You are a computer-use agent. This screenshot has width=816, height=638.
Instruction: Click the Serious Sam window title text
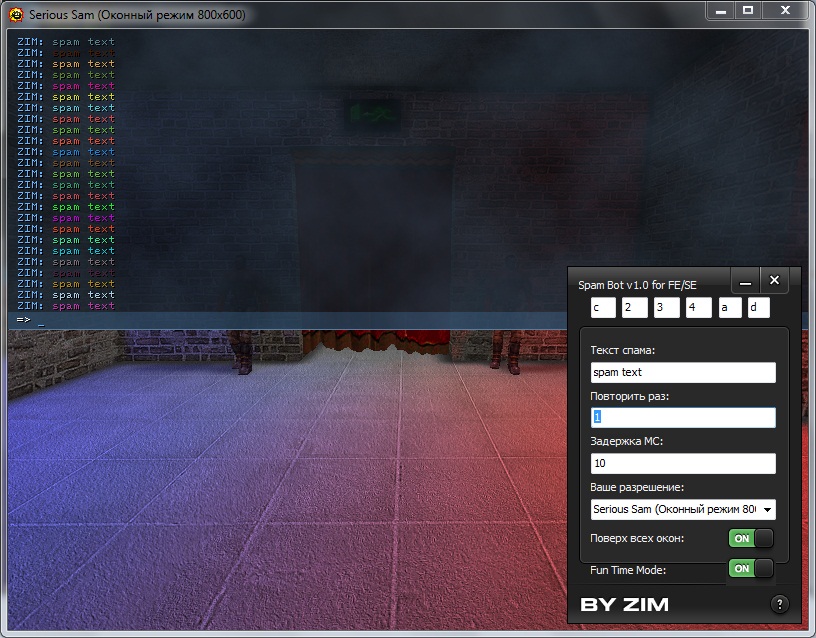[137, 15]
